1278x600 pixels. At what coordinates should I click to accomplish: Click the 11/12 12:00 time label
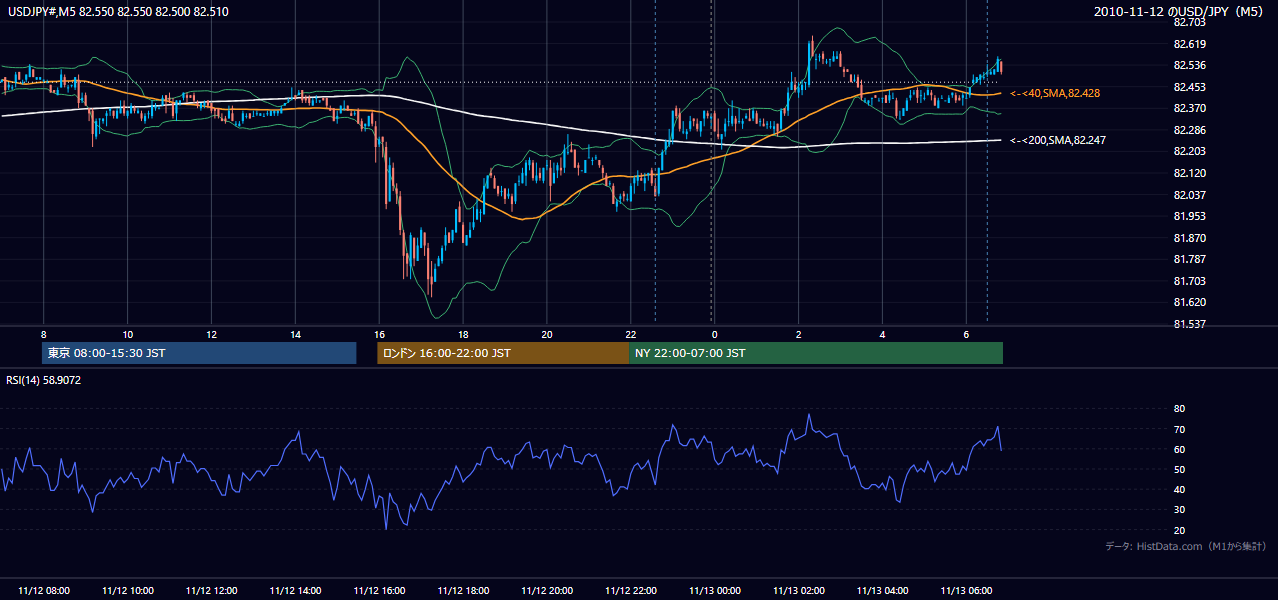click(212, 591)
